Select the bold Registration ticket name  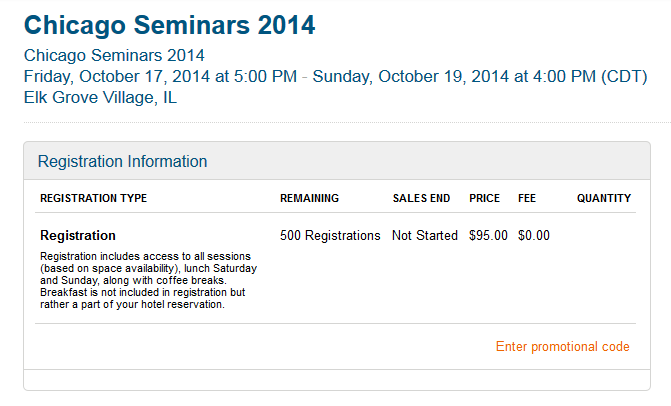[x=78, y=236]
